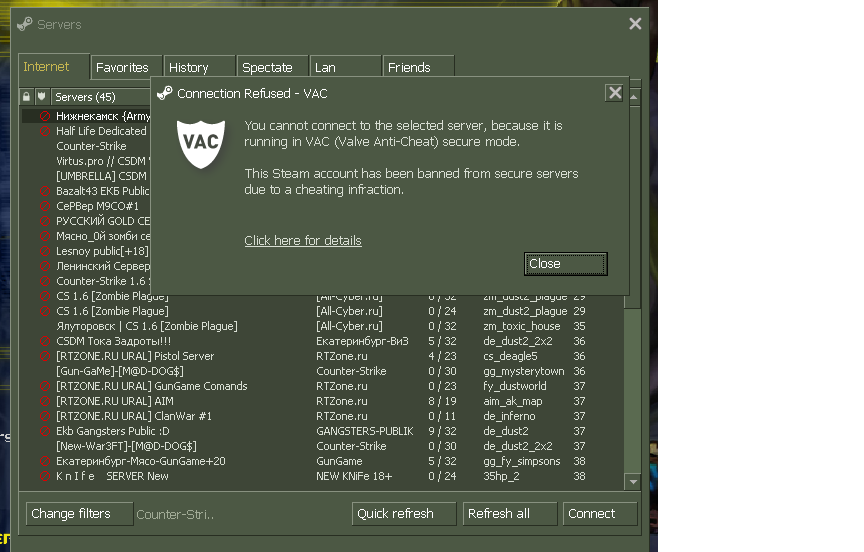Viewport: 864px width, 552px height.
Task: Select the CSDM Тока Задроты!!! server
Action: pos(322,341)
